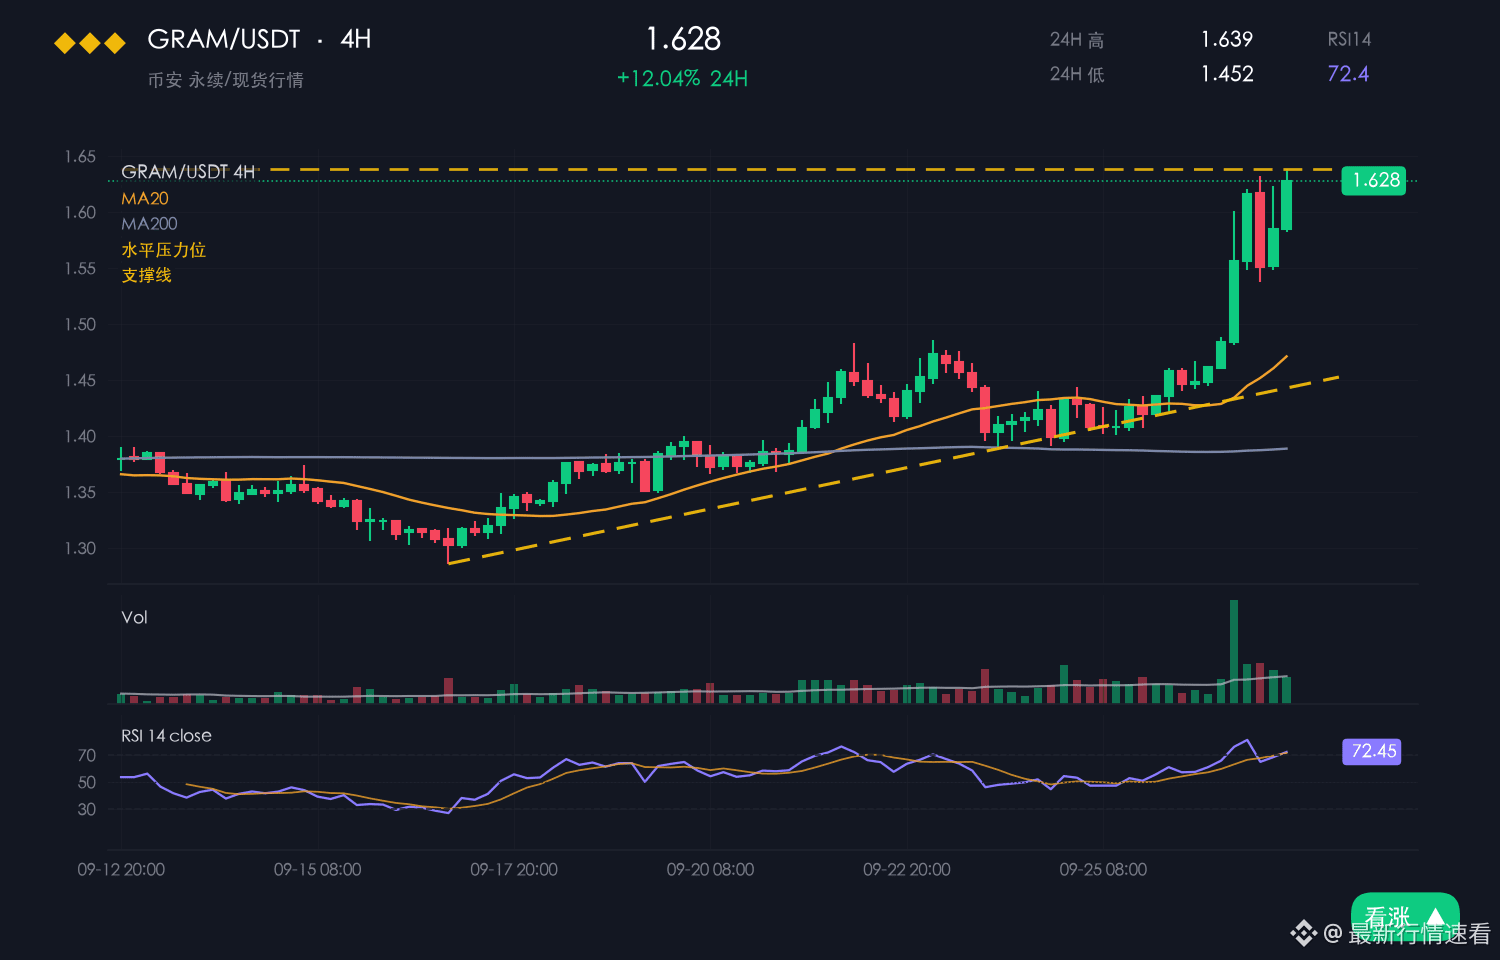
Task: Click the Vol panel label
Action: click(x=134, y=617)
